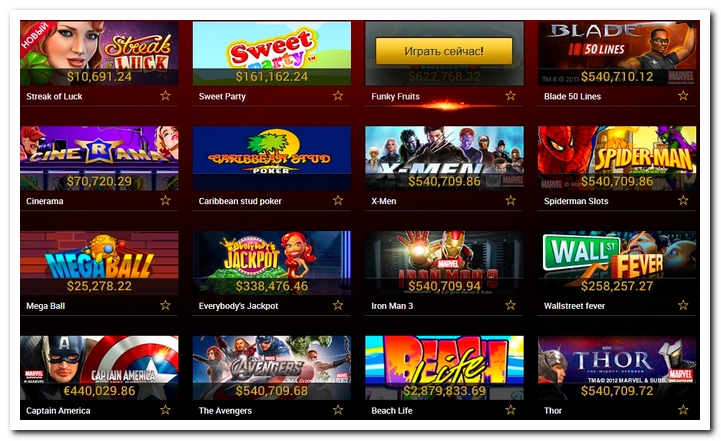Star the Spiderman Slots game
Viewport: 721px width, 441px height.
pyautogui.click(x=683, y=200)
